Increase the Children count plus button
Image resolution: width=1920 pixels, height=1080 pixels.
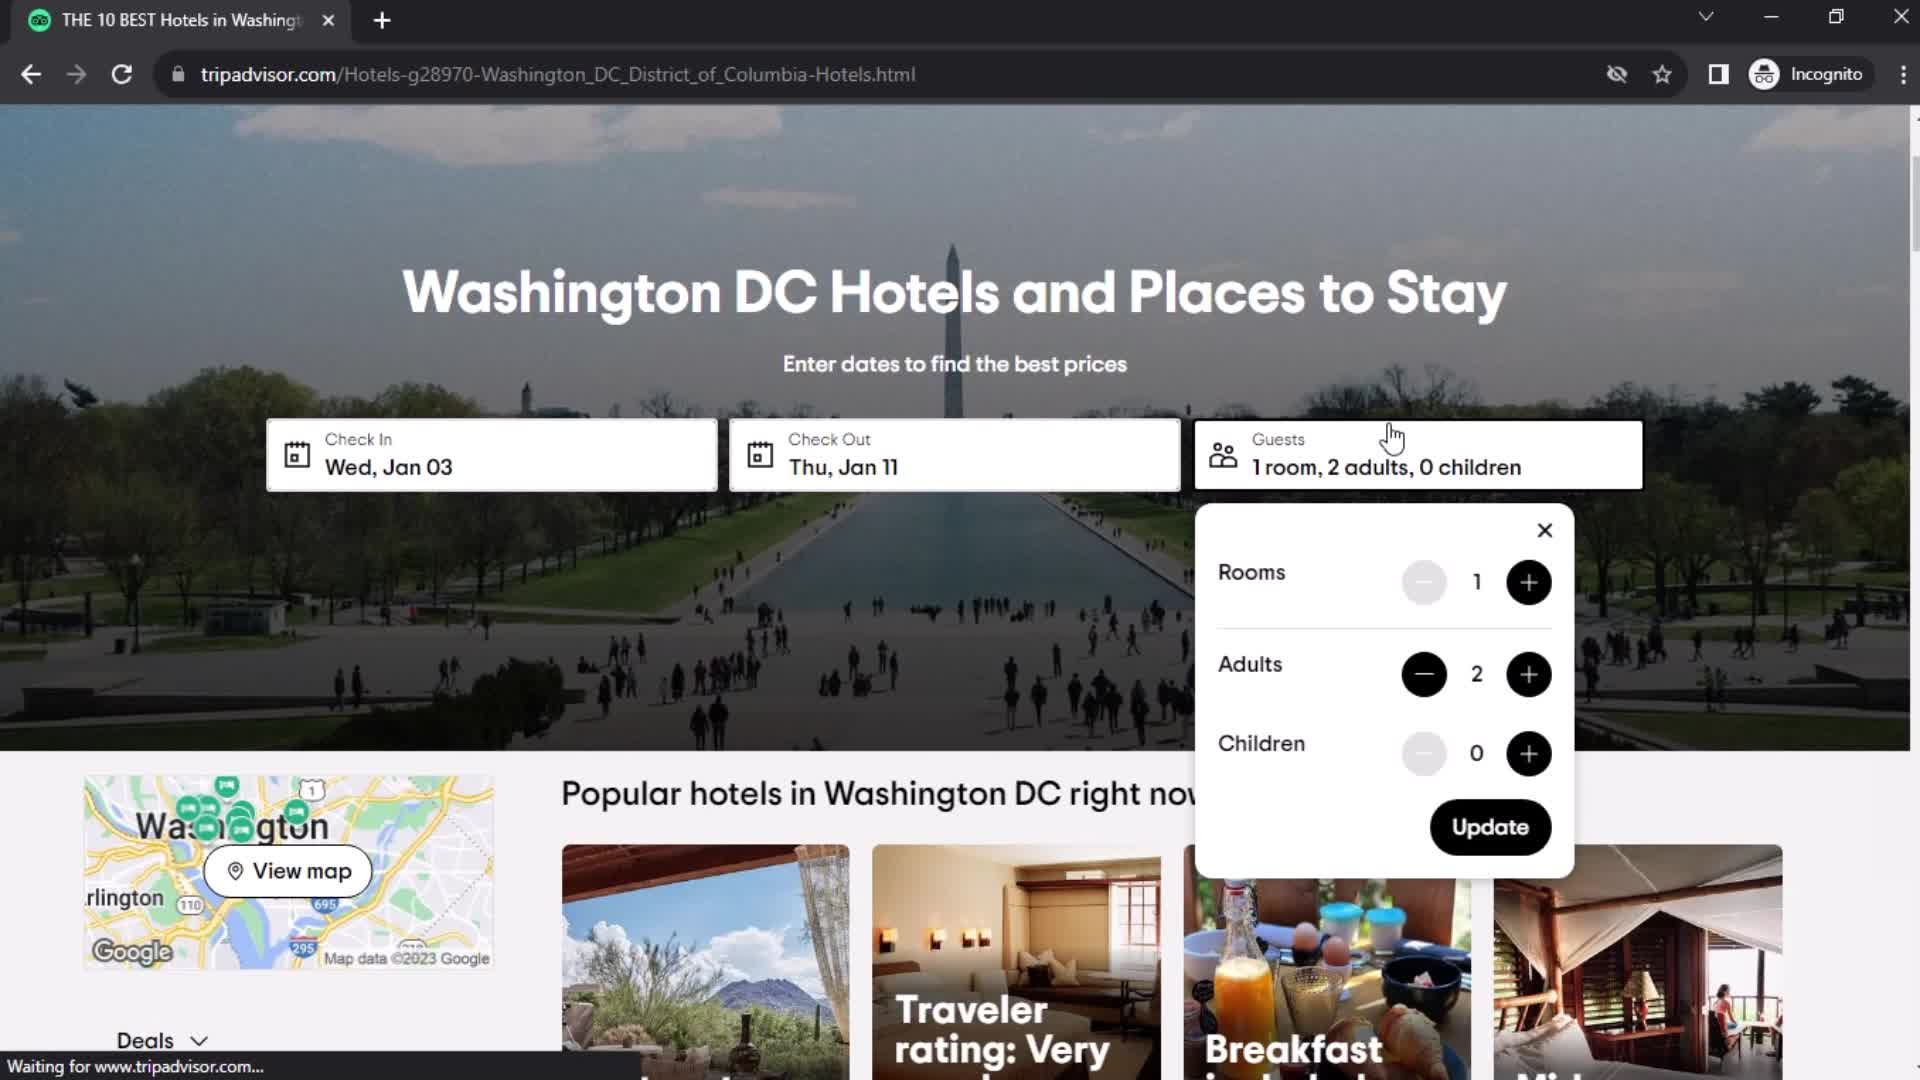pos(1528,753)
